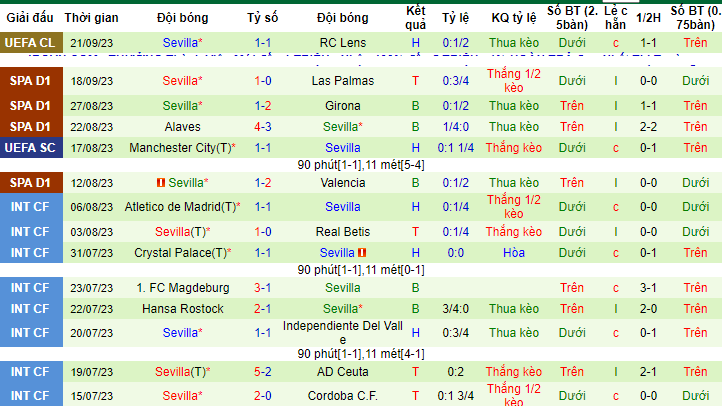Select the SPA D1 badge for Las Palmas match
This screenshot has width=722, height=406.
click(x=31, y=81)
